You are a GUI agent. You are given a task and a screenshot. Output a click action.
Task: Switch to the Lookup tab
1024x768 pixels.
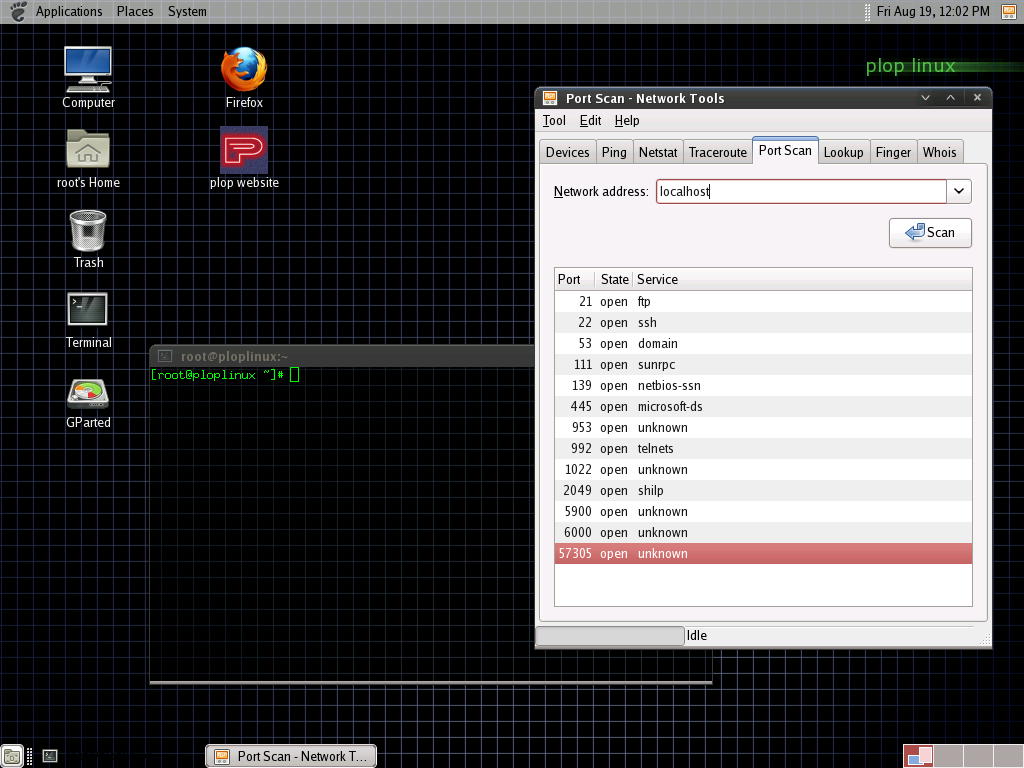843,152
